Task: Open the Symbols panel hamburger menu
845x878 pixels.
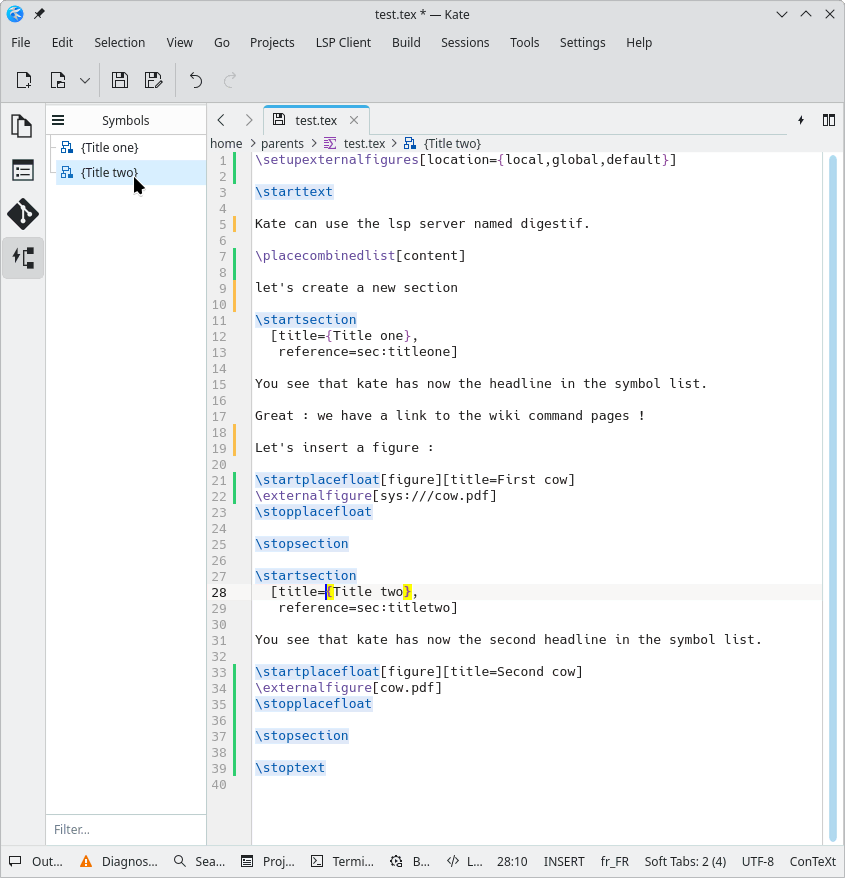Action: pyautogui.click(x=58, y=120)
